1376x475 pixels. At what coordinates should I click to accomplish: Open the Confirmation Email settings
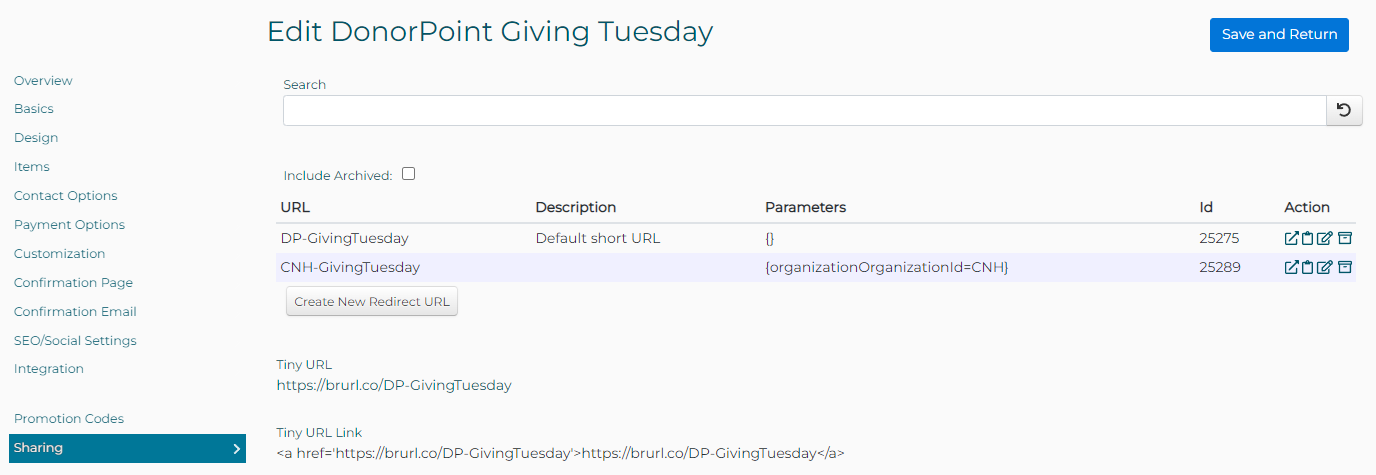coord(75,311)
